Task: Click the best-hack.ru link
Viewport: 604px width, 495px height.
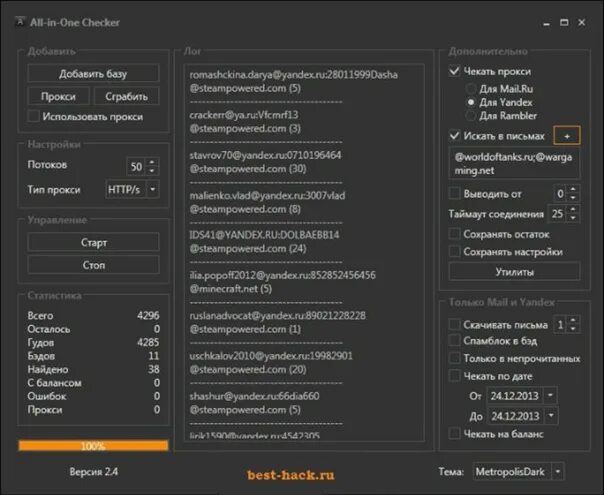Action: click(x=291, y=475)
